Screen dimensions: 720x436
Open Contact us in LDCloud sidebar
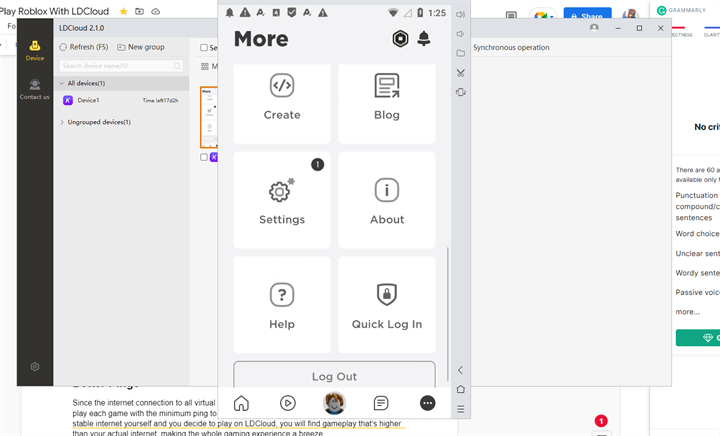[x=34, y=89]
